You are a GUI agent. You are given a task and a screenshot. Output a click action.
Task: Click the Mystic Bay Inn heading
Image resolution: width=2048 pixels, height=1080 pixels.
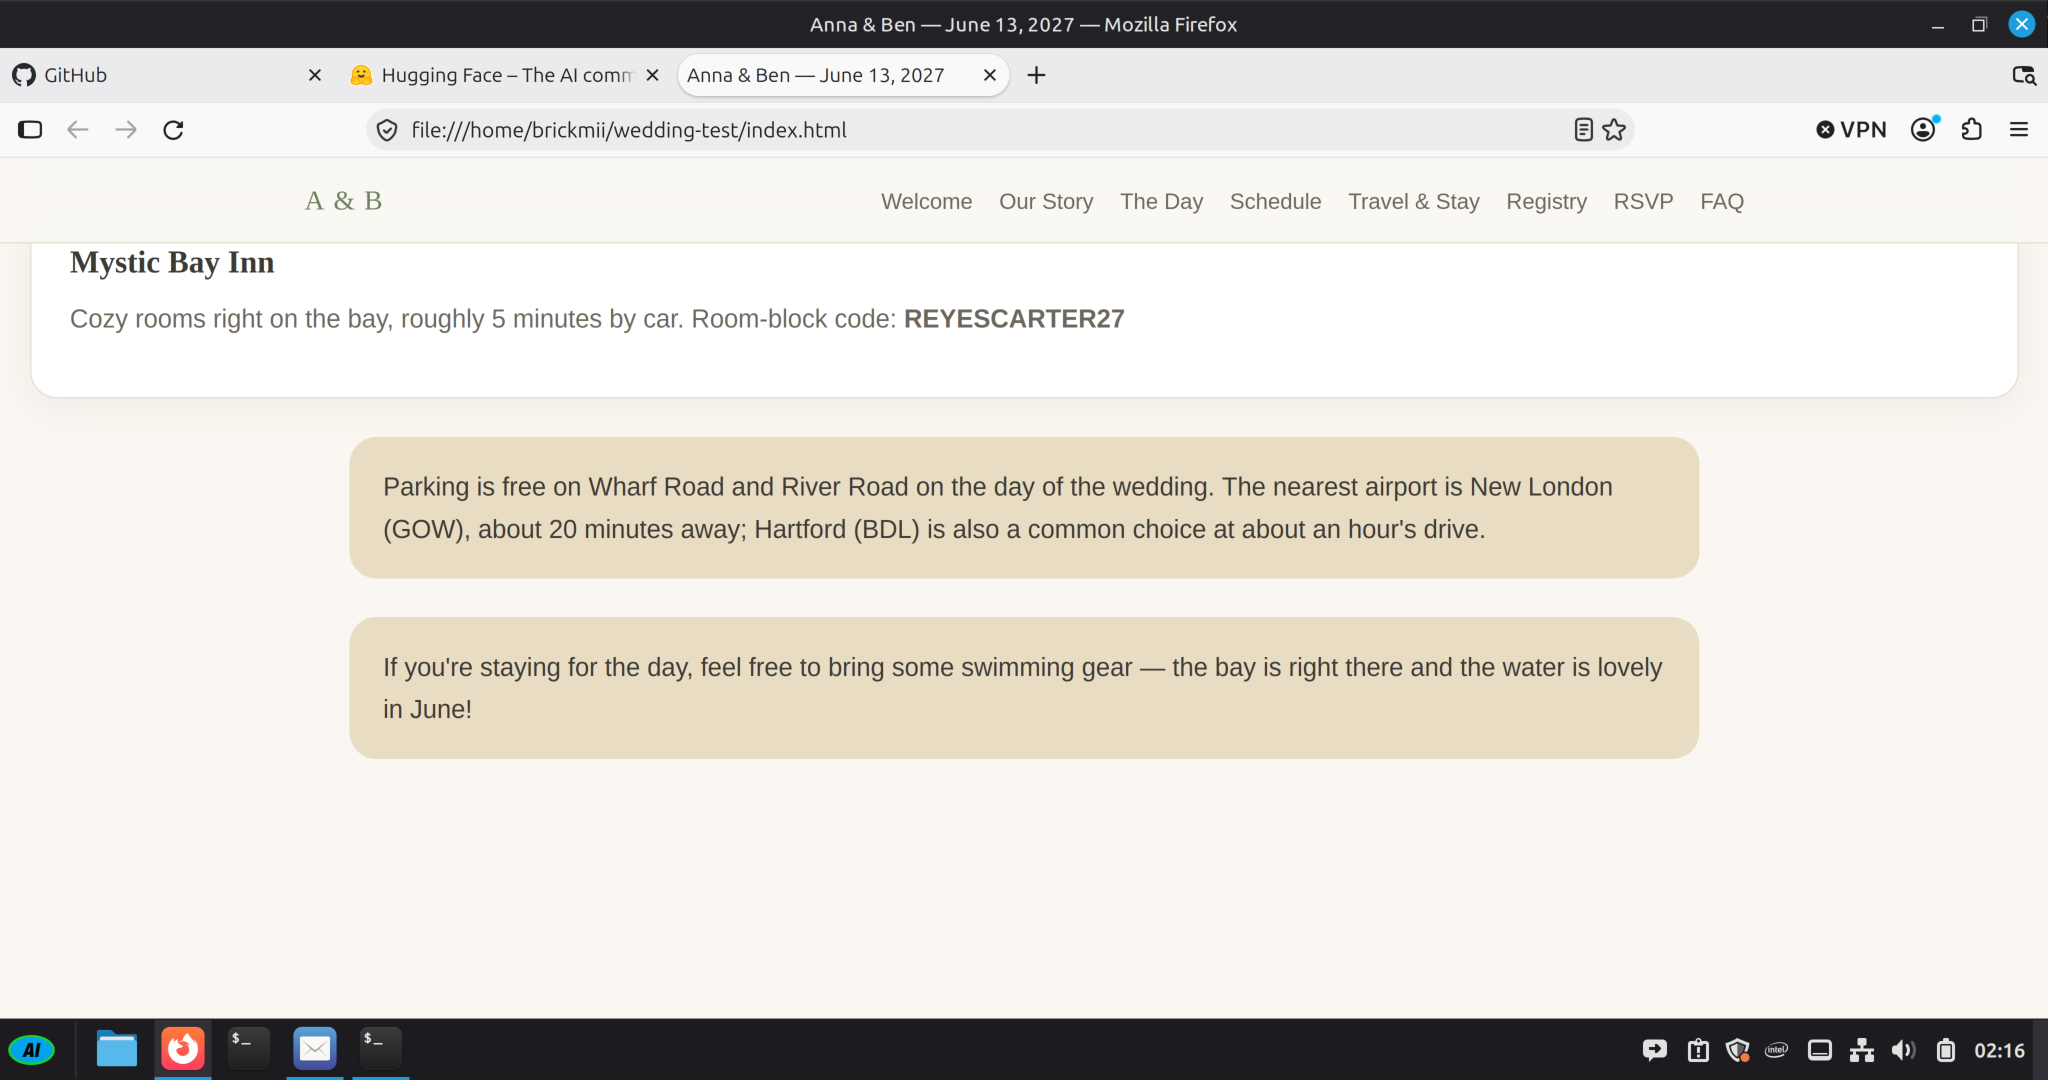point(172,262)
